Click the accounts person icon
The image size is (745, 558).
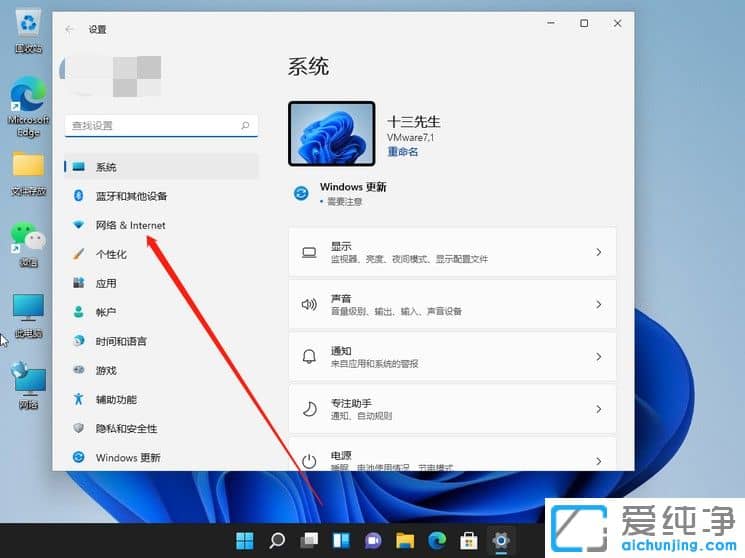[x=78, y=312]
